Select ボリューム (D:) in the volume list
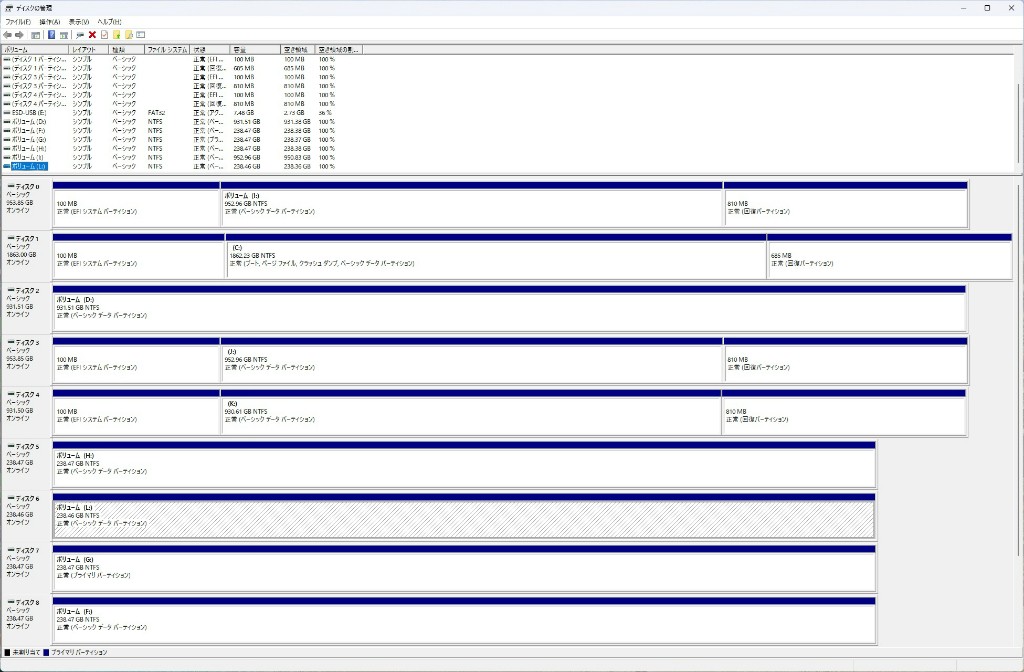1024x672 pixels. tap(170, 122)
